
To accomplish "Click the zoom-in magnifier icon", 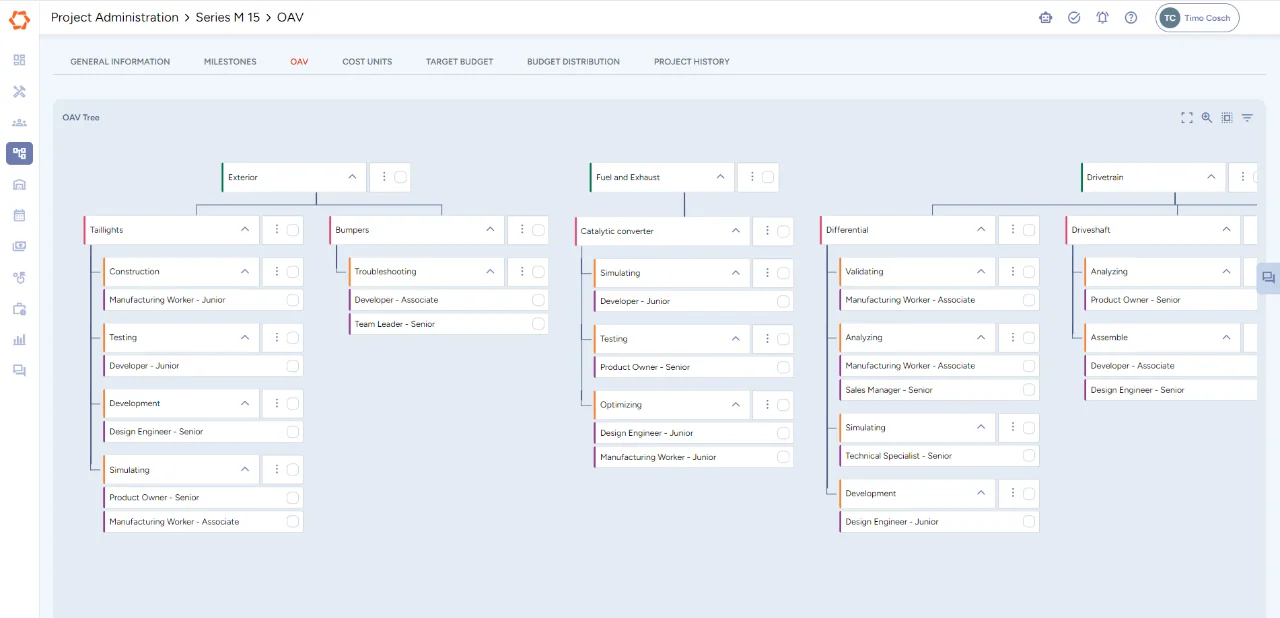I will point(1207,118).
